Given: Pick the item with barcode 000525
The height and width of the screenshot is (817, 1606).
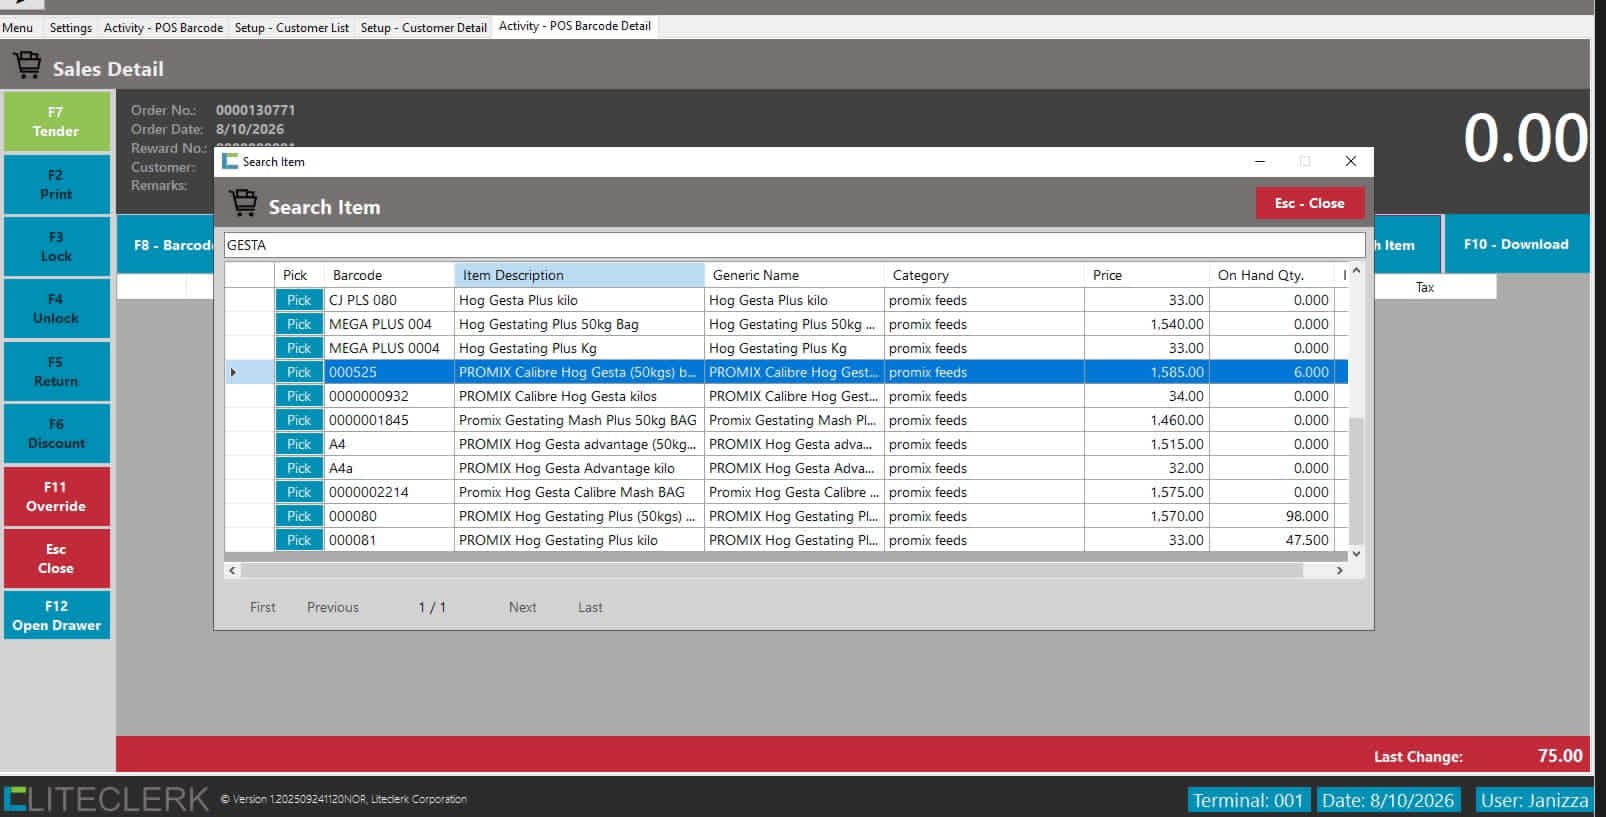Looking at the screenshot, I should click(299, 372).
